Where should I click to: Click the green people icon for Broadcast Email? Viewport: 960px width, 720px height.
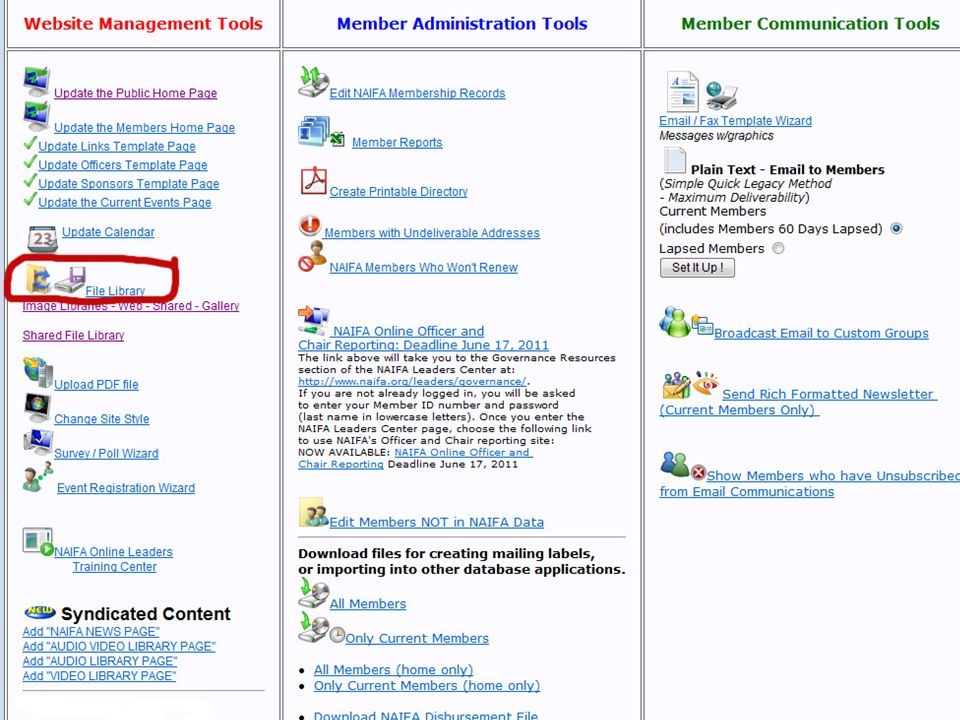coord(675,322)
